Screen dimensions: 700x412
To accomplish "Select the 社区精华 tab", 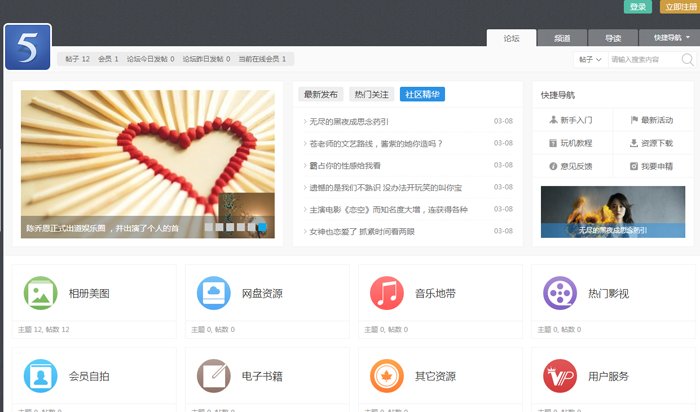I will tap(422, 94).
